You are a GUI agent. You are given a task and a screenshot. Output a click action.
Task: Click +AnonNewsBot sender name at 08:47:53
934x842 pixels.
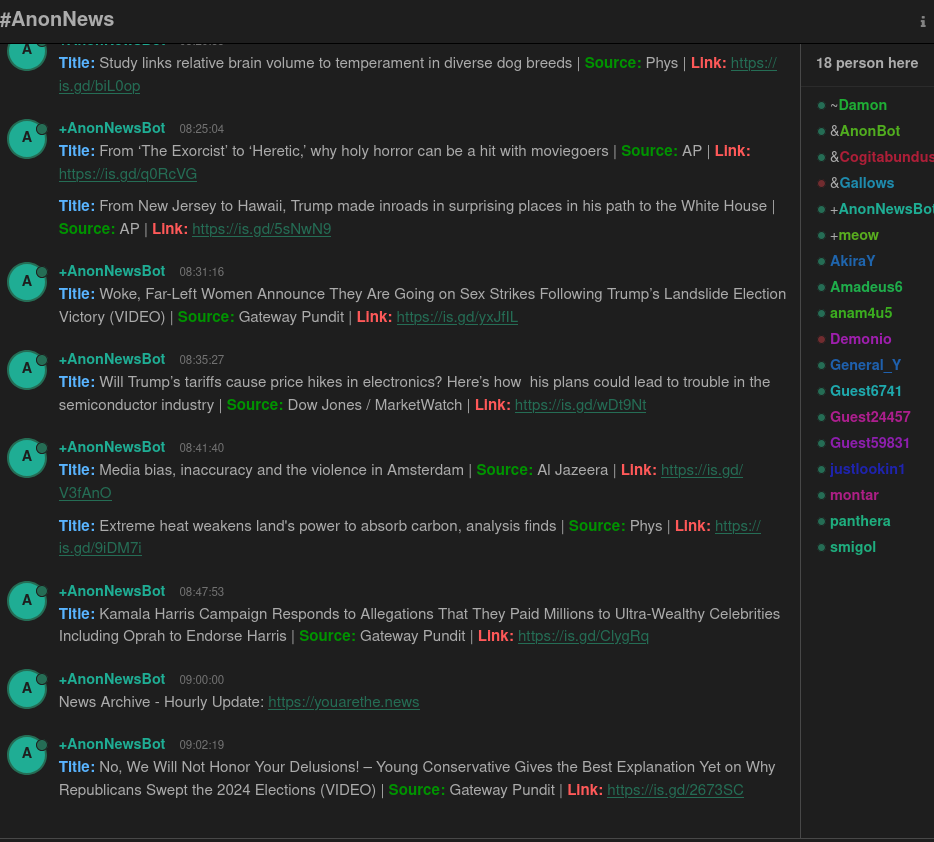click(112, 591)
